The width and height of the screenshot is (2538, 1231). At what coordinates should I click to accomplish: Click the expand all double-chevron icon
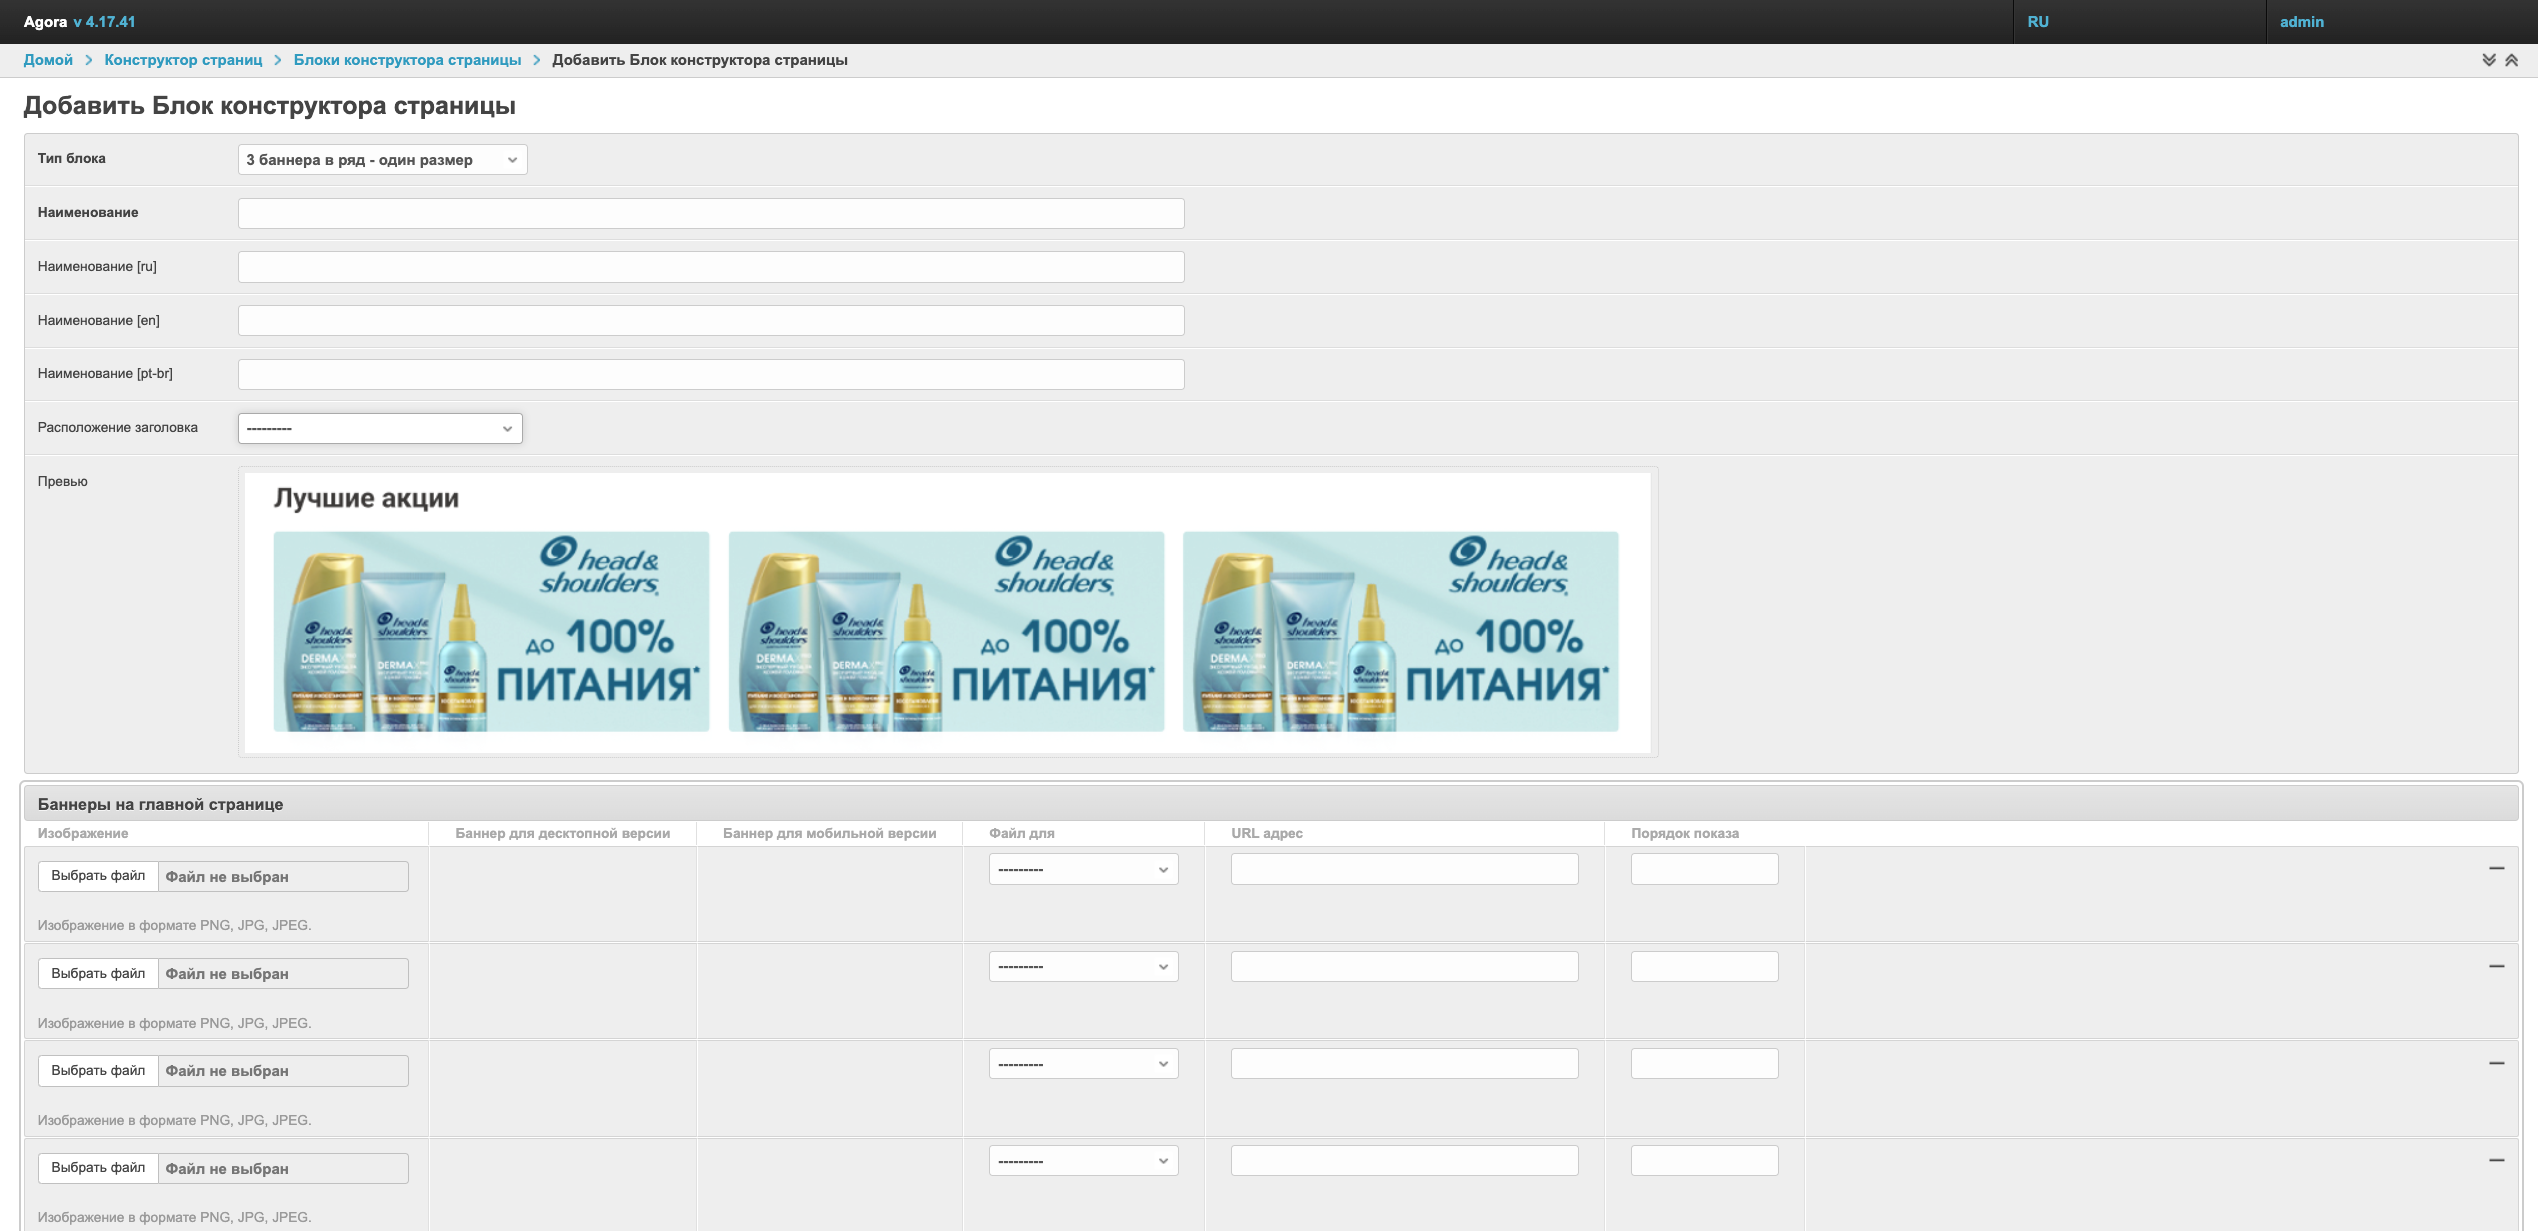[2488, 60]
